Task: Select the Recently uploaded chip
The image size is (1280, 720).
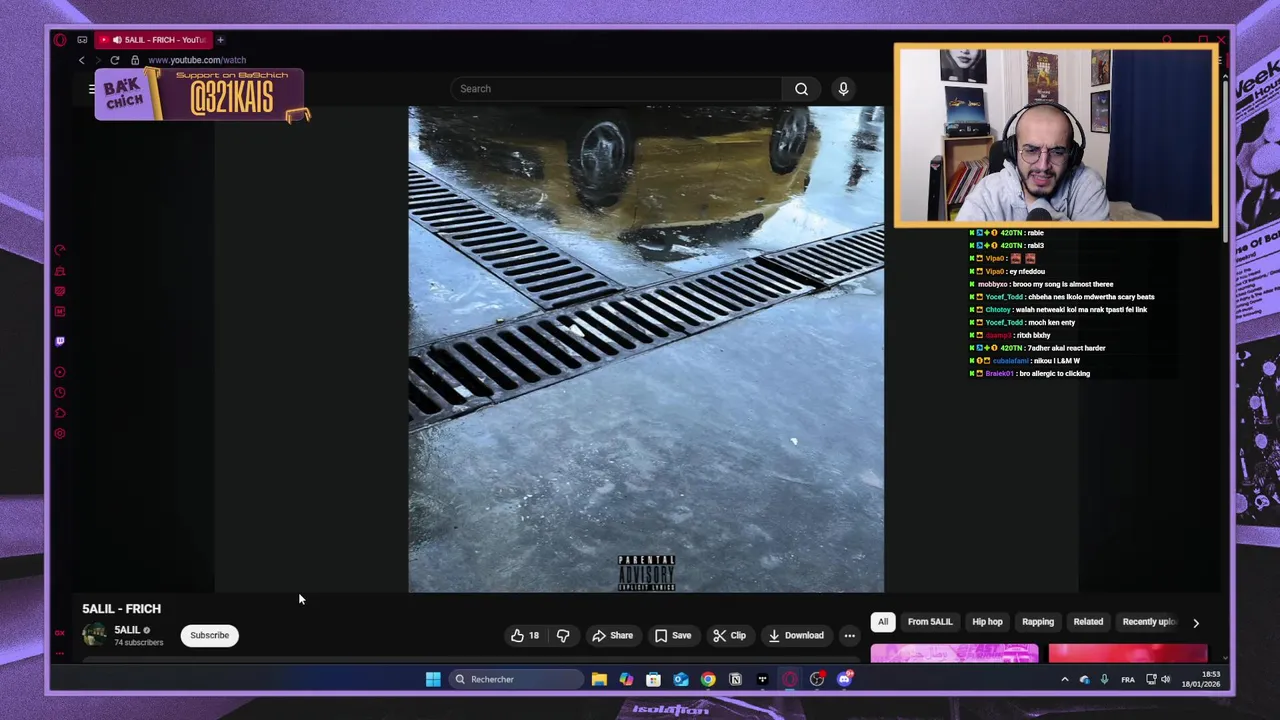Action: point(1148,622)
